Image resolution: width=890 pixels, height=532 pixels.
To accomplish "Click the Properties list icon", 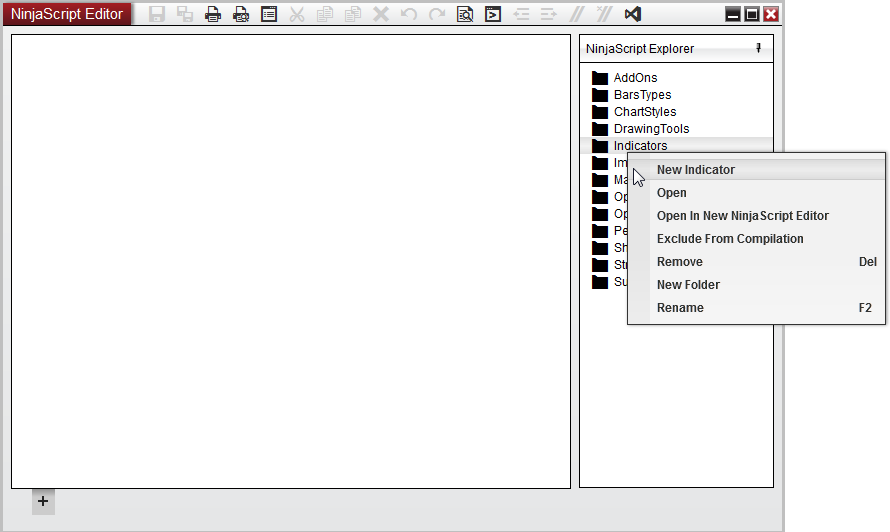I will [x=269, y=14].
